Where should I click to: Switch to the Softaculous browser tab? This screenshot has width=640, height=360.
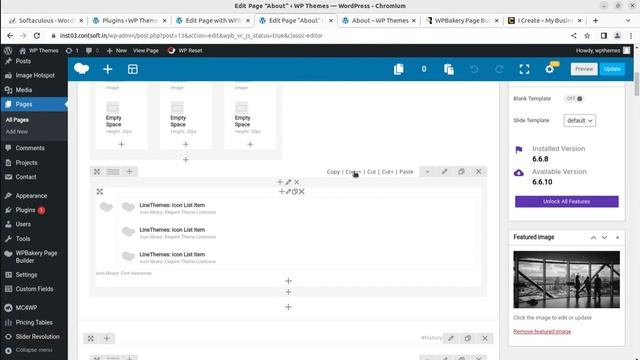pos(46,20)
